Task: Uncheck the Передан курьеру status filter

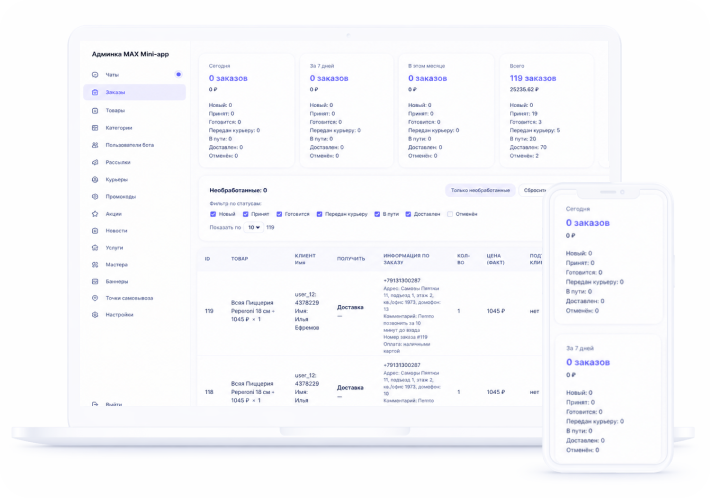Action: click(319, 214)
